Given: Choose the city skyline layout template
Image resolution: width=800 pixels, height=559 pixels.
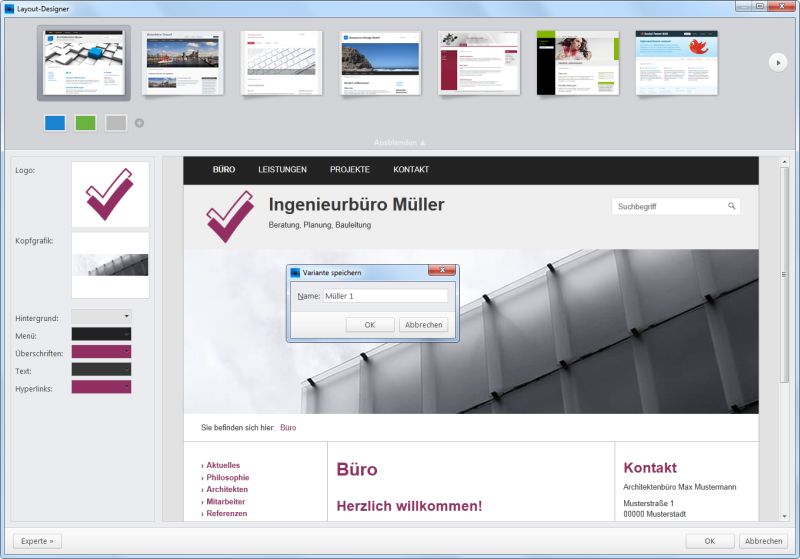Looking at the screenshot, I should 183,63.
